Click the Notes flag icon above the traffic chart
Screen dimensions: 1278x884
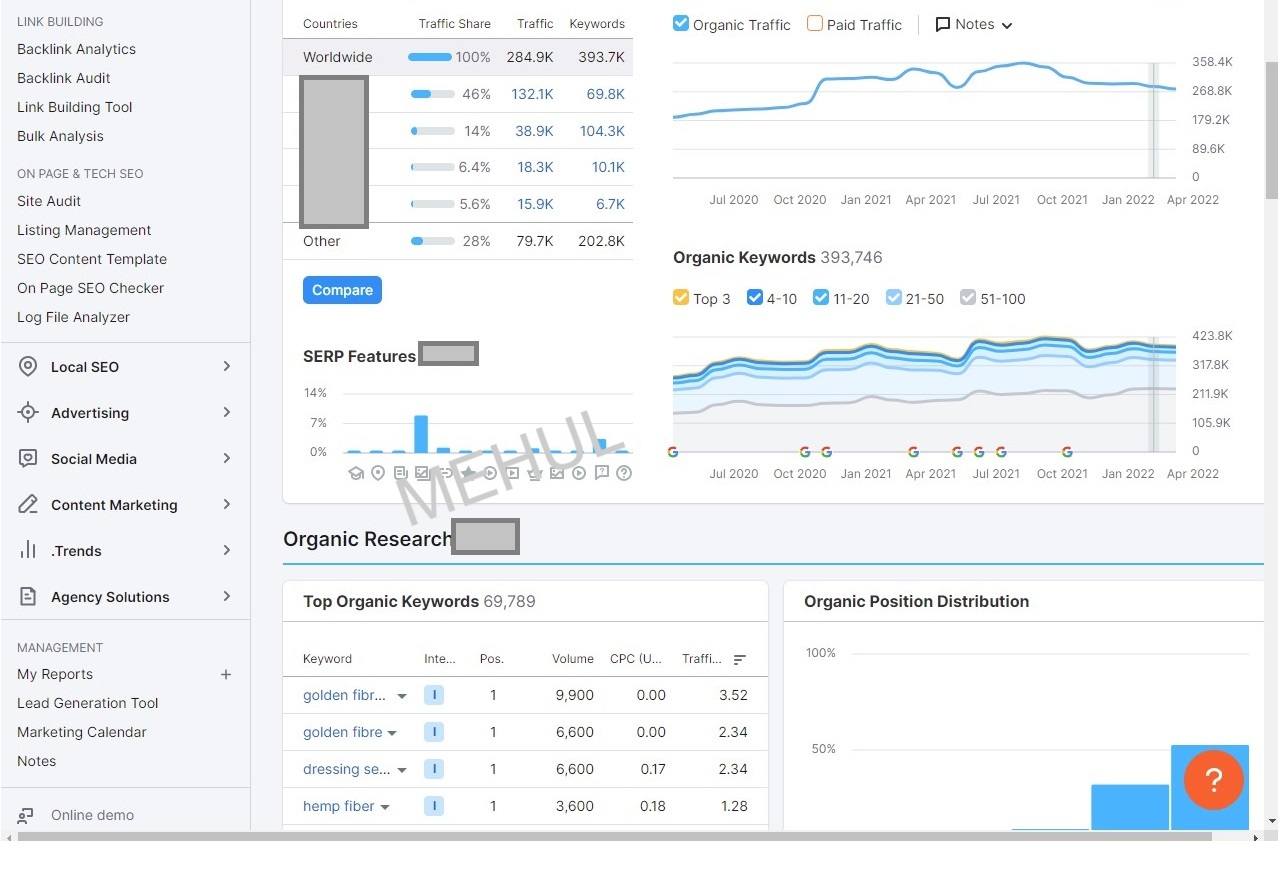[x=942, y=24]
